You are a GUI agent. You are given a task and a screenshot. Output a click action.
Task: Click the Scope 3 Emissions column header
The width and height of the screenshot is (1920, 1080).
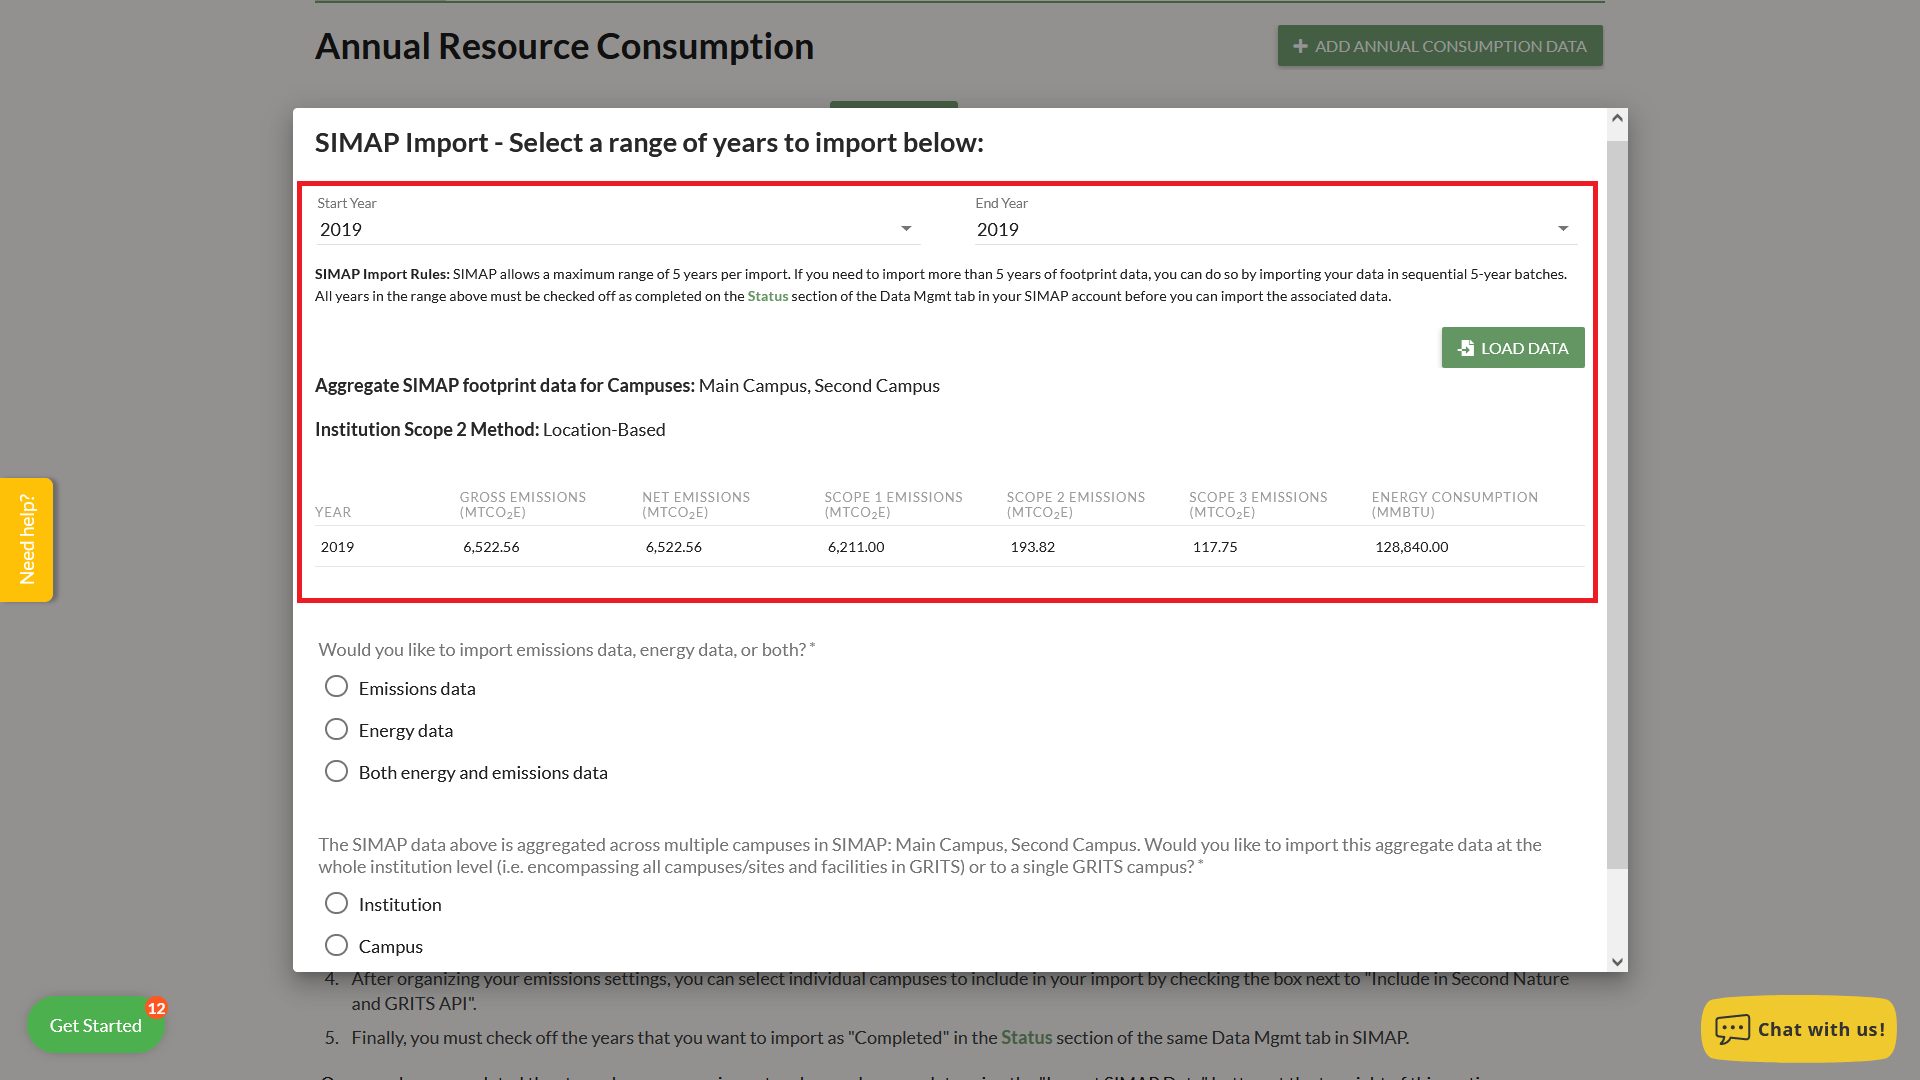[1258, 505]
